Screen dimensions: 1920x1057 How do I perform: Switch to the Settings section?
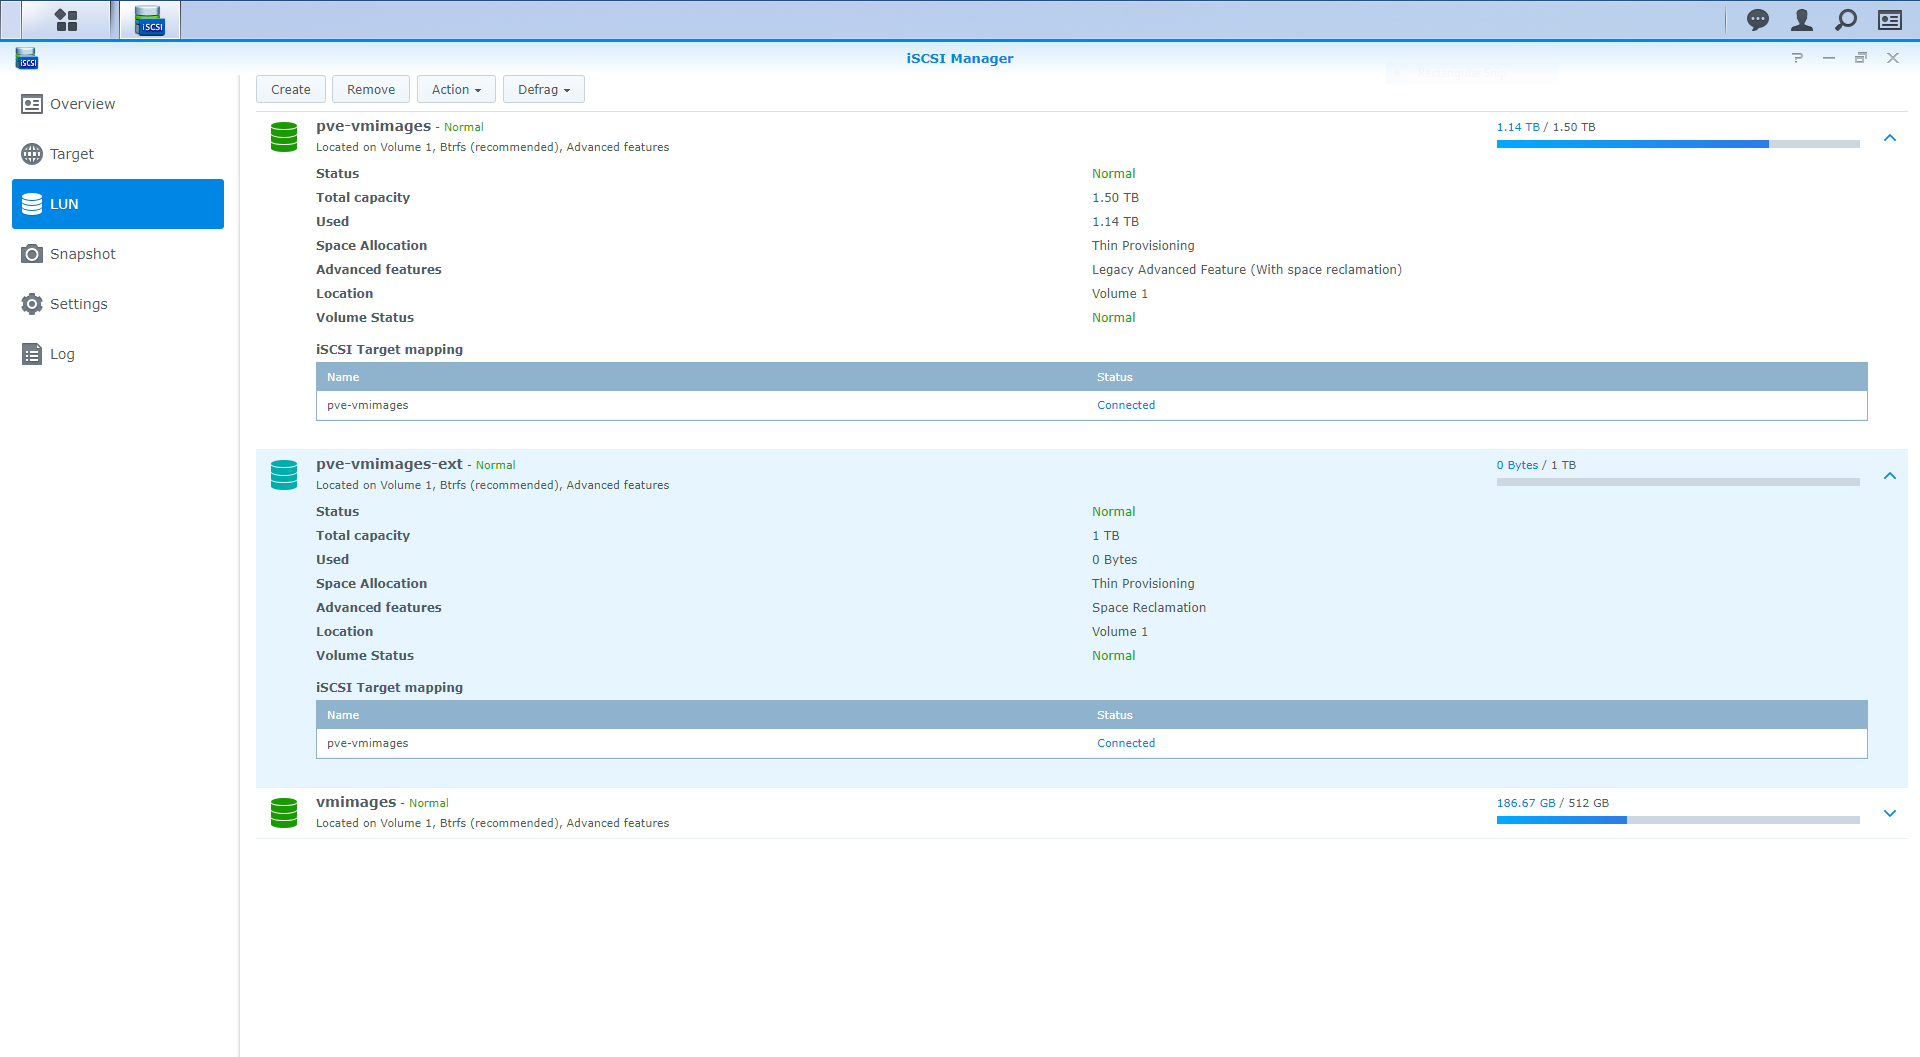[78, 303]
